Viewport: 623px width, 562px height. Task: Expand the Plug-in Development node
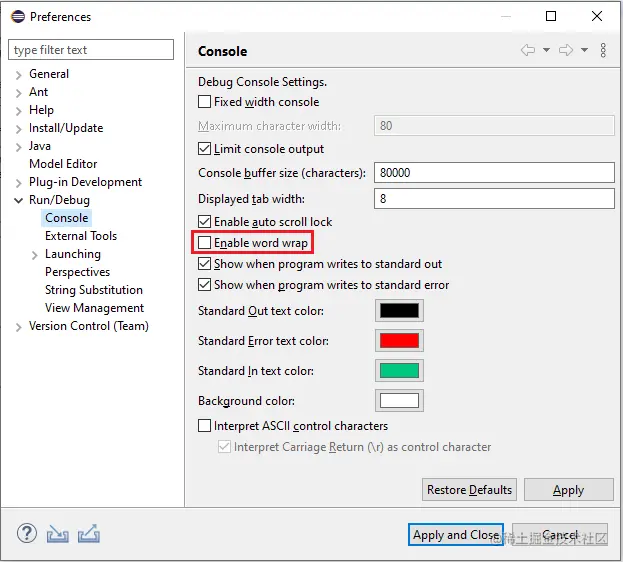click(18, 183)
